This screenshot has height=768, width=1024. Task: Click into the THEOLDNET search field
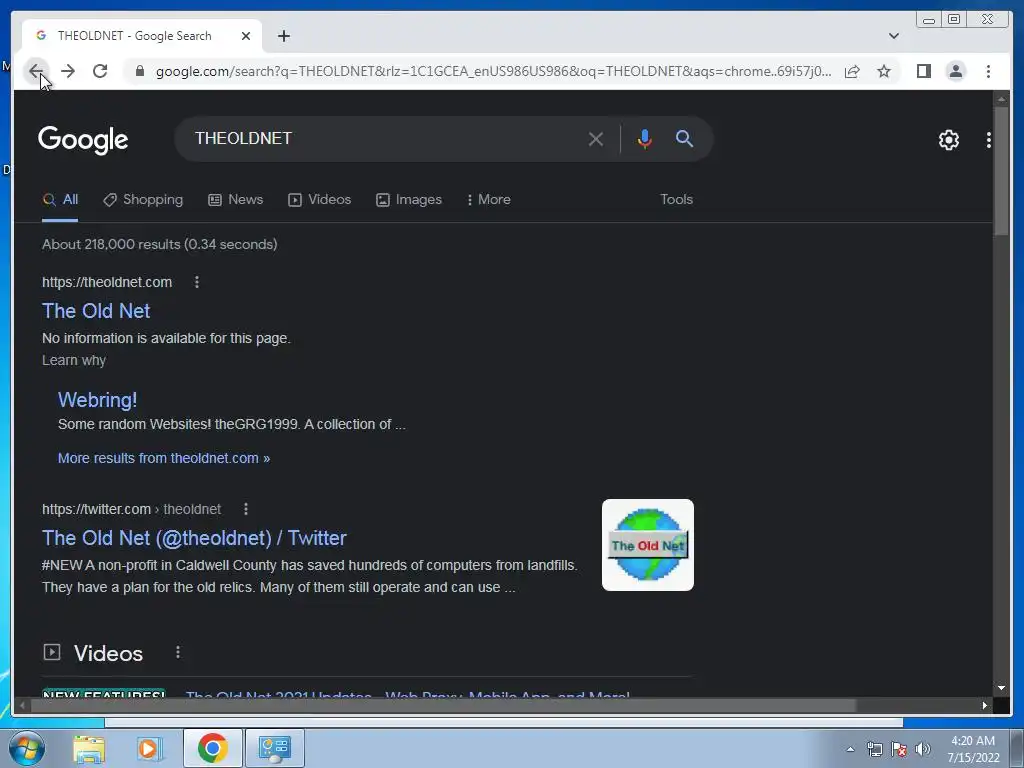tap(385, 138)
